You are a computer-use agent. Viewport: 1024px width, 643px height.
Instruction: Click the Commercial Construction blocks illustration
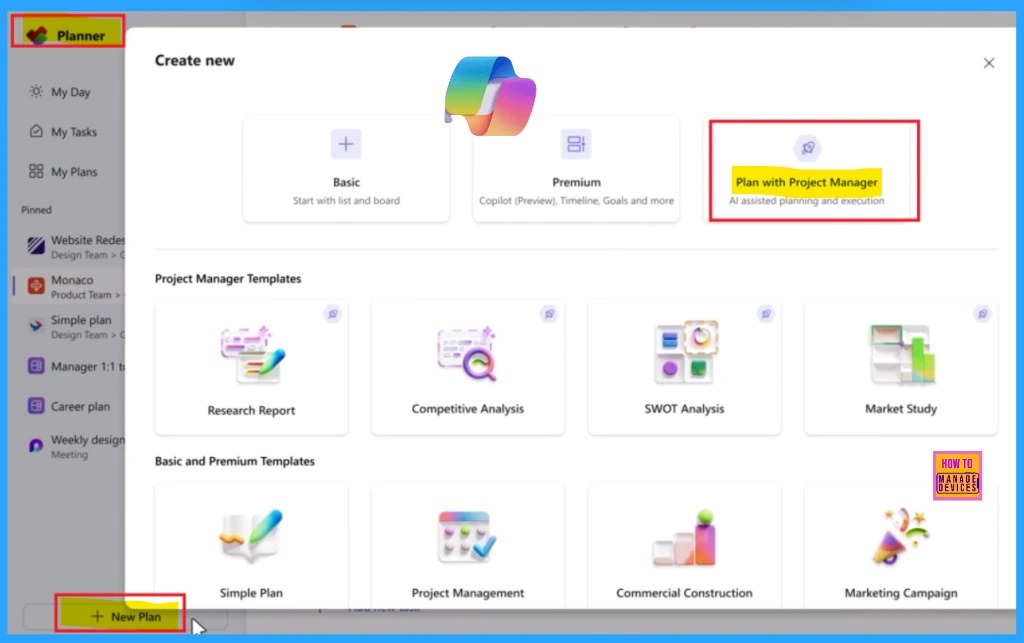click(685, 538)
